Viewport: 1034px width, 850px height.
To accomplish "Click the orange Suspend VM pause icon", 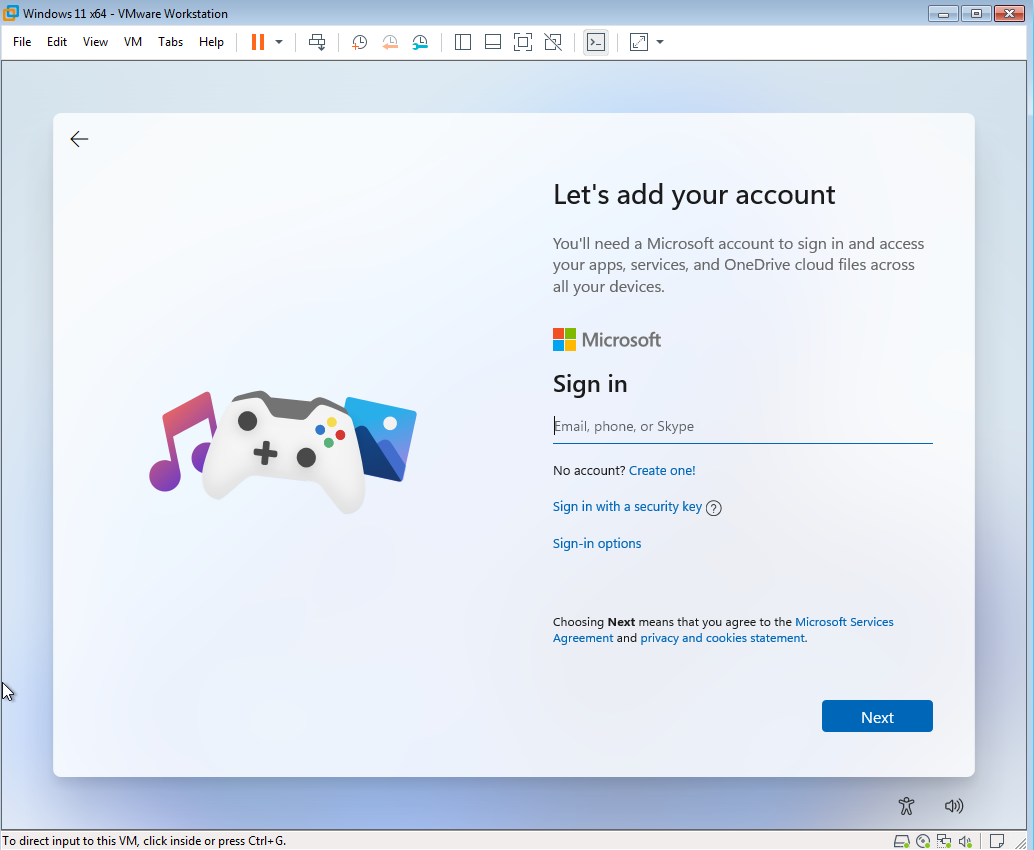I will coord(258,42).
